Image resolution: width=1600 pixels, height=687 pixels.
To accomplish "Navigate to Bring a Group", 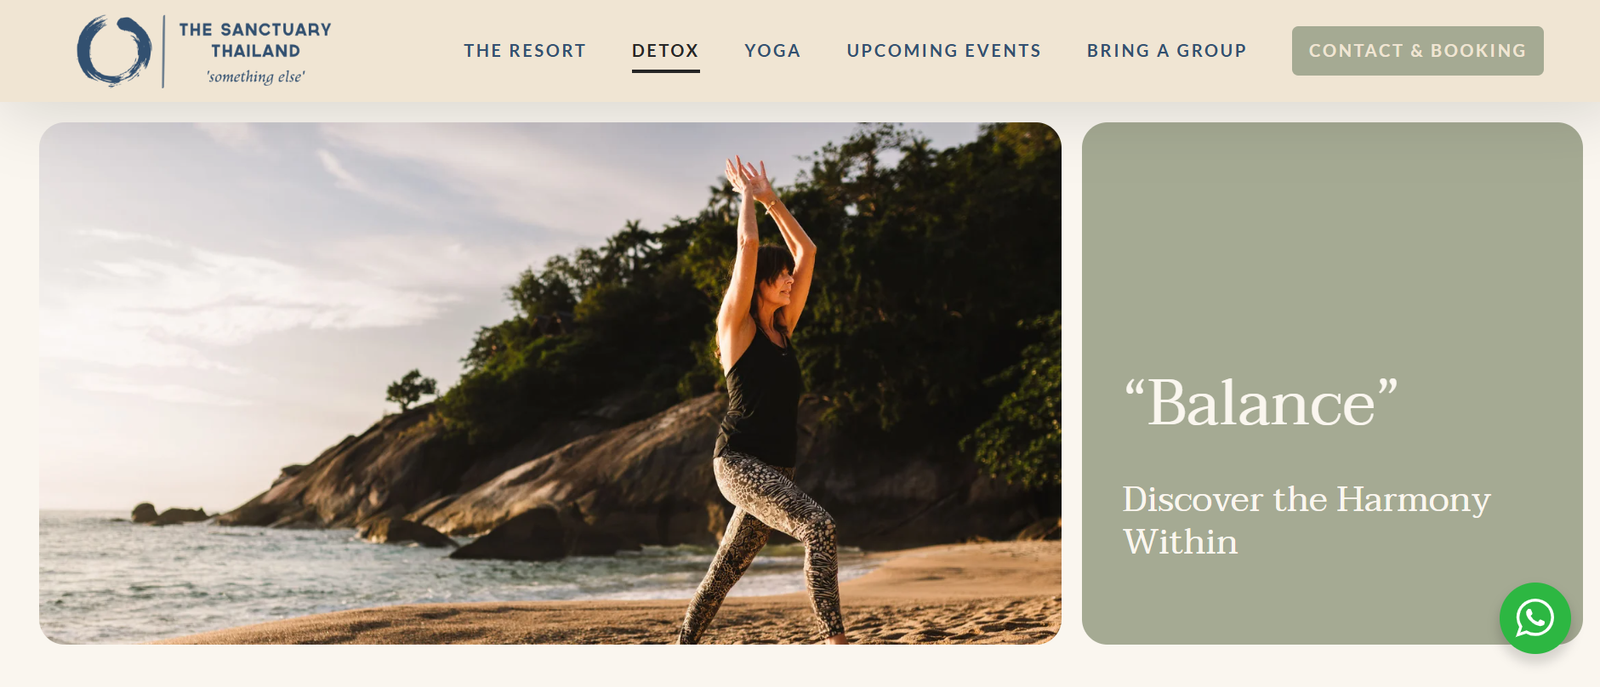I will tap(1166, 50).
